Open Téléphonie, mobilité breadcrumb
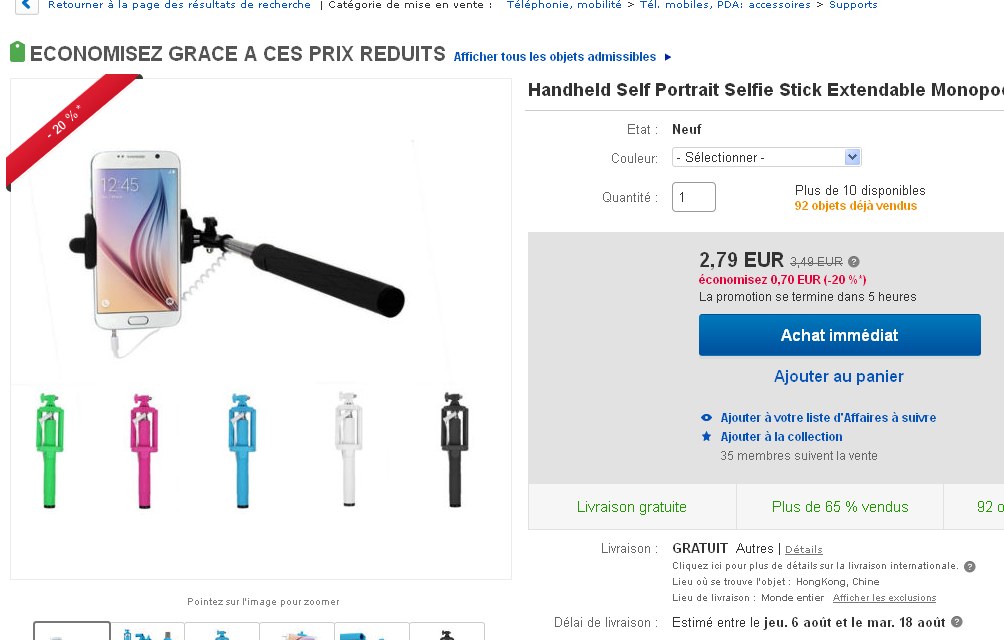Viewport: 1004px width, 640px height. coord(563,5)
